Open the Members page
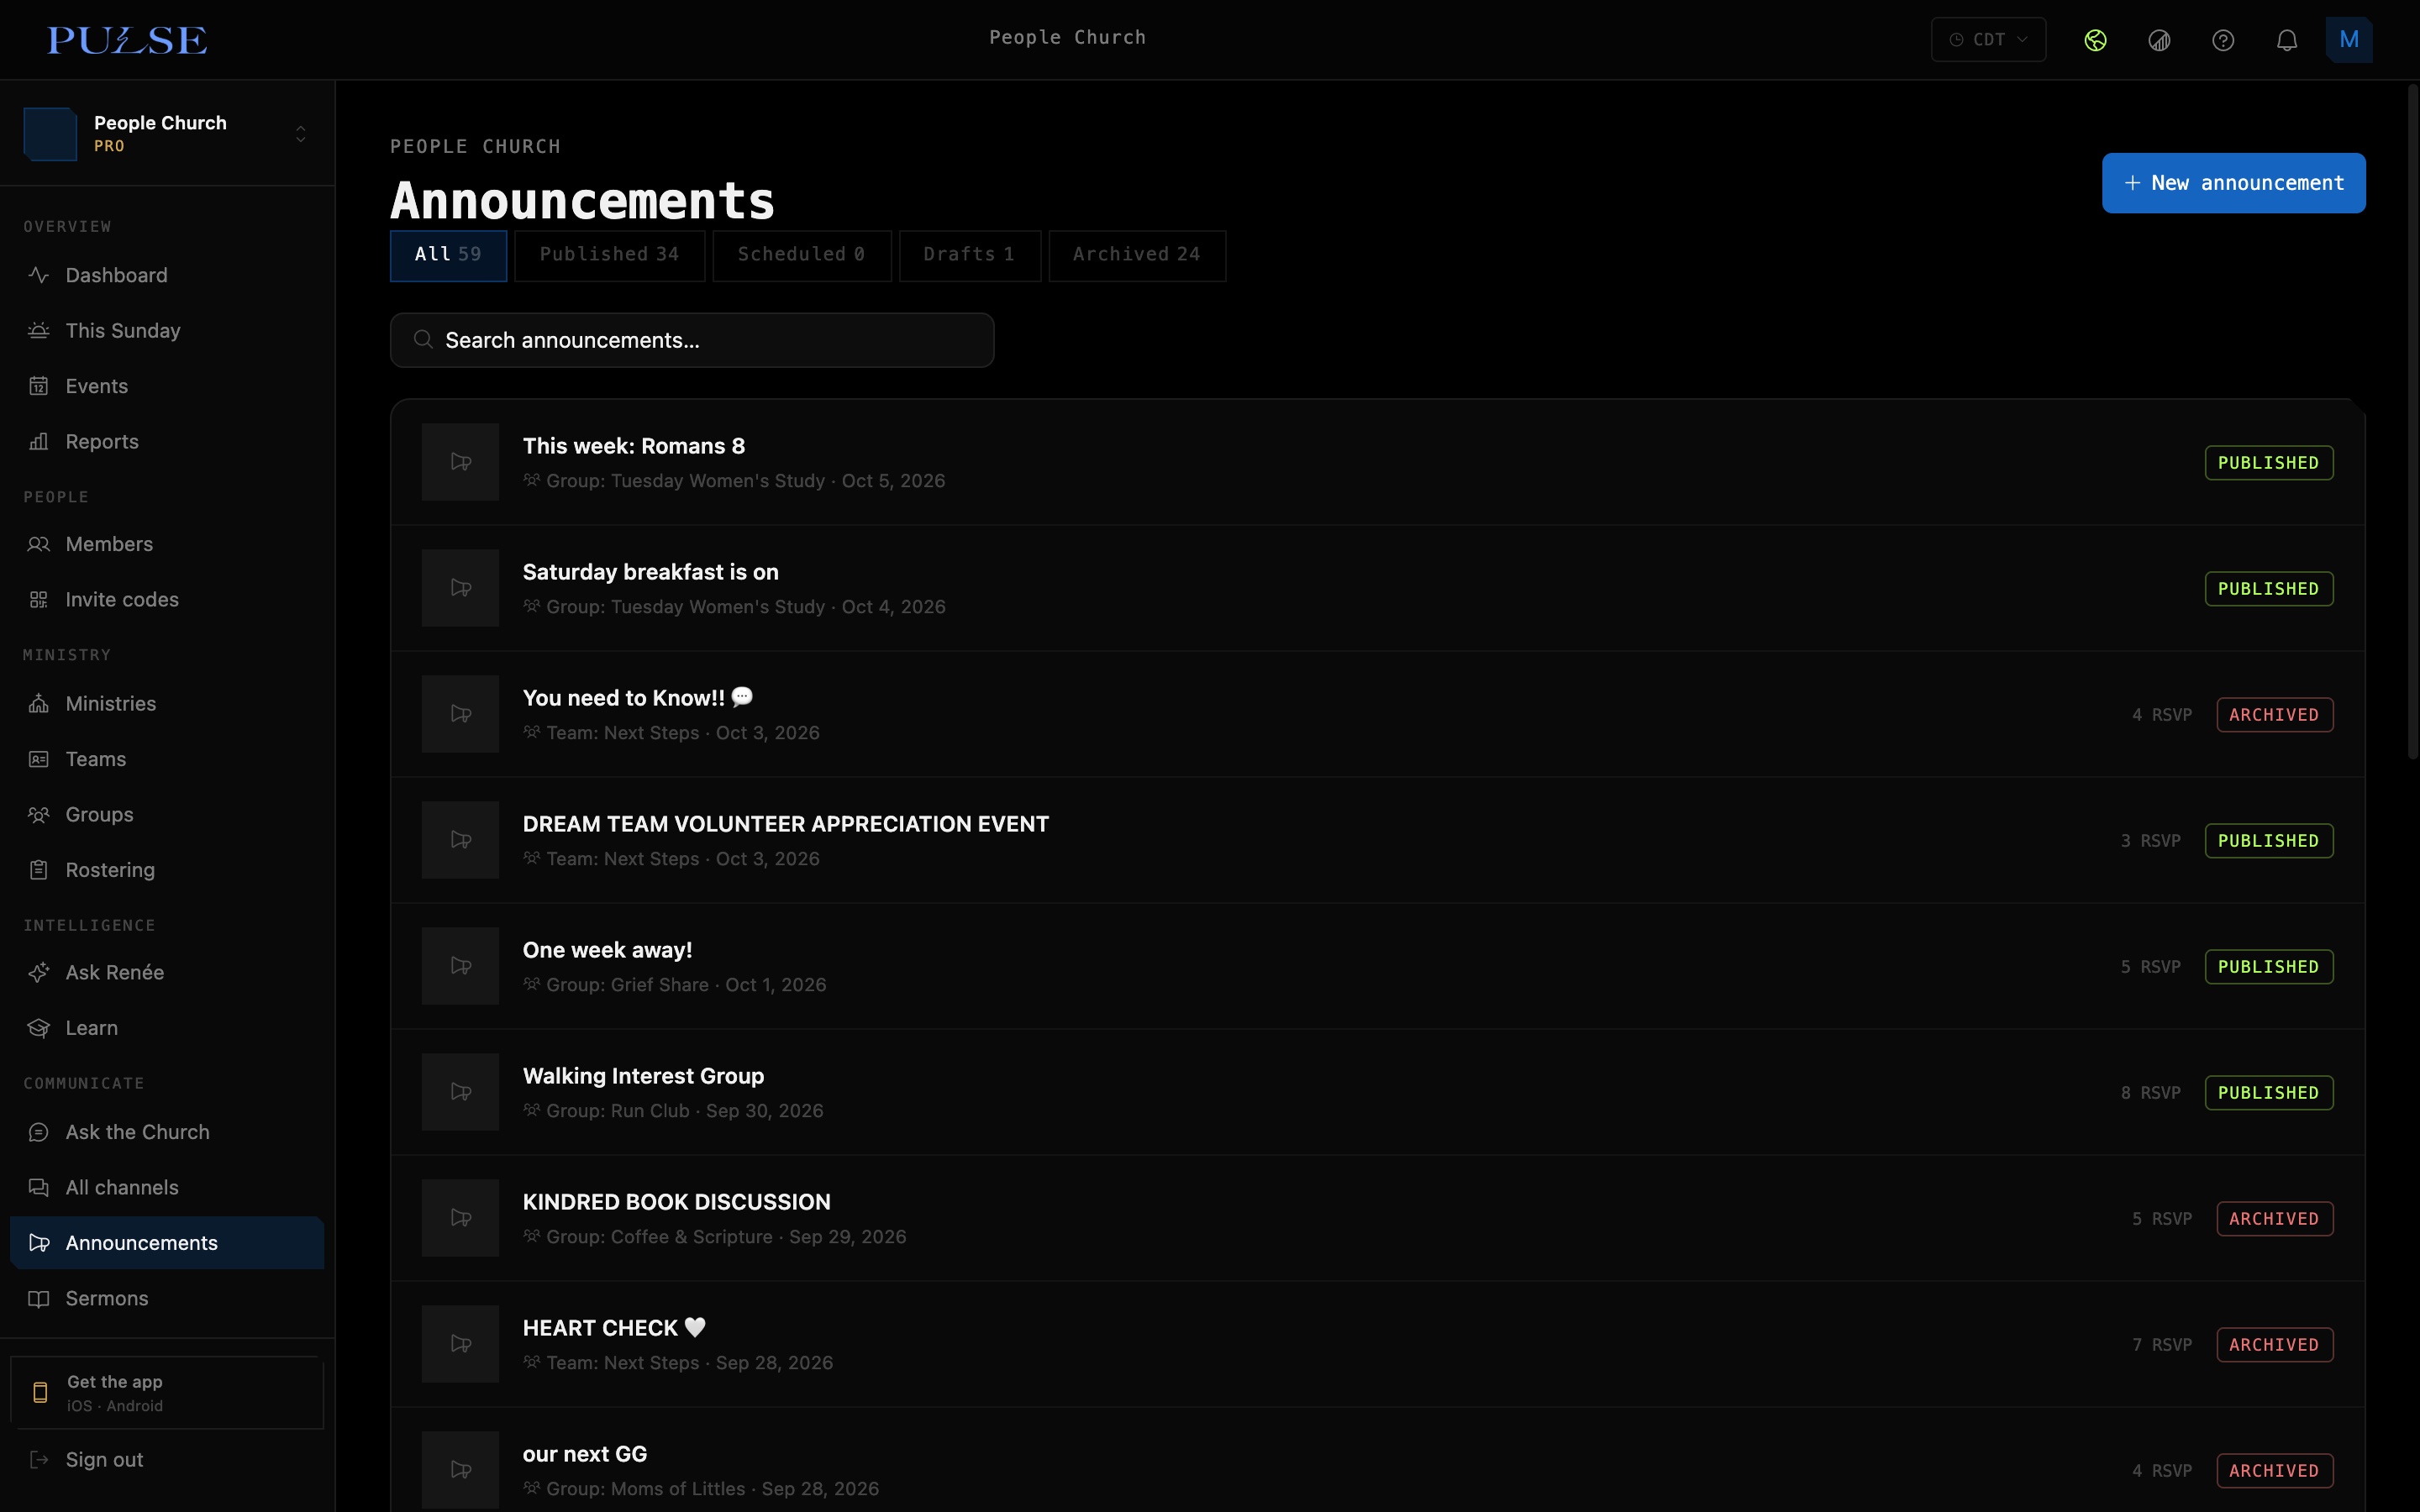The height and width of the screenshot is (1512, 2420). [167, 544]
